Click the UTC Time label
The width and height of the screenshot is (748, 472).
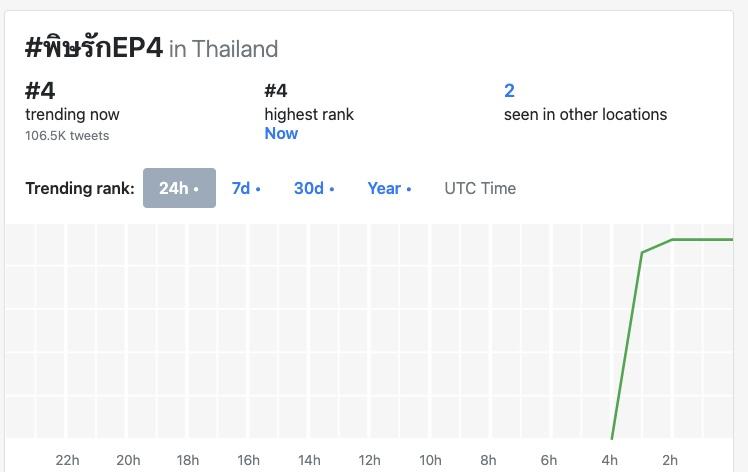(x=480, y=188)
